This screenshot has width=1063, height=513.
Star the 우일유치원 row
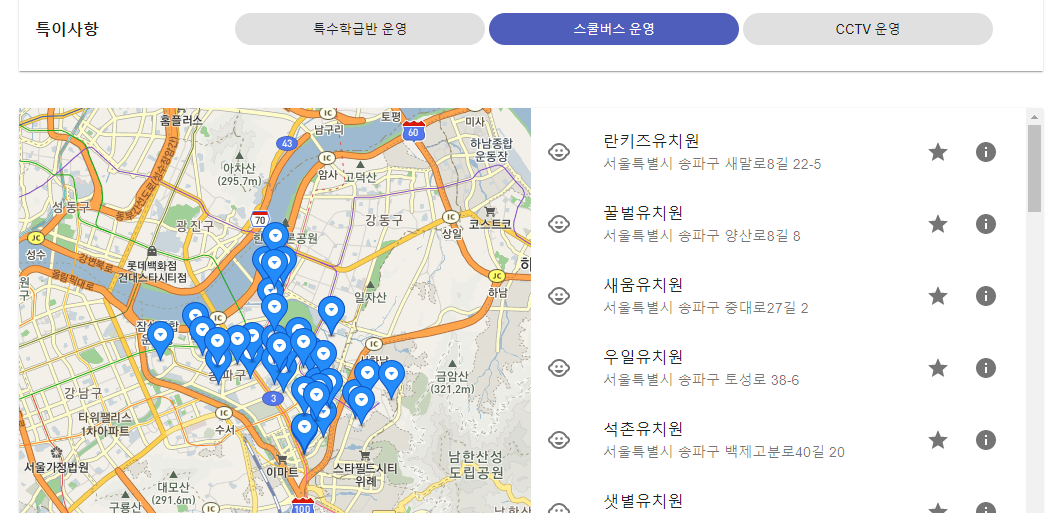point(938,368)
